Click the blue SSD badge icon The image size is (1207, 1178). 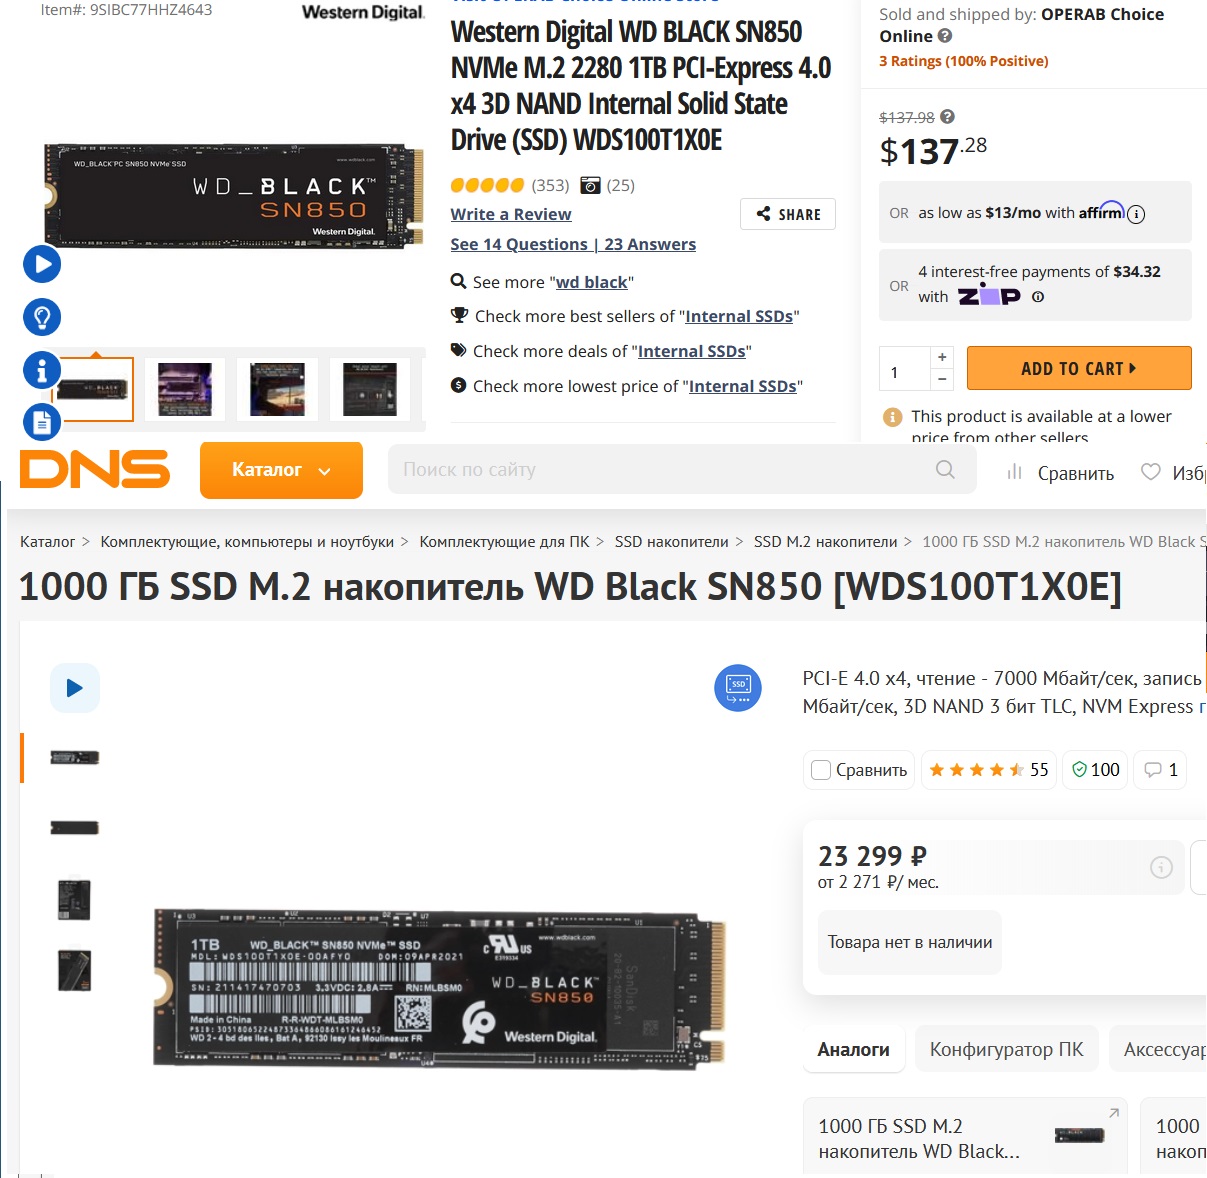pyautogui.click(x=738, y=688)
